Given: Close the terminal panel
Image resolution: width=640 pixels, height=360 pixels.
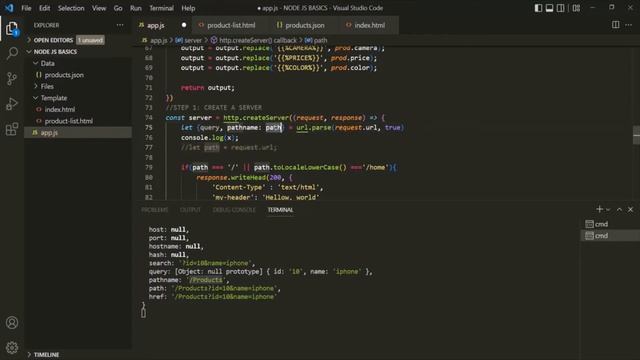Looking at the screenshot, I should (631, 209).
